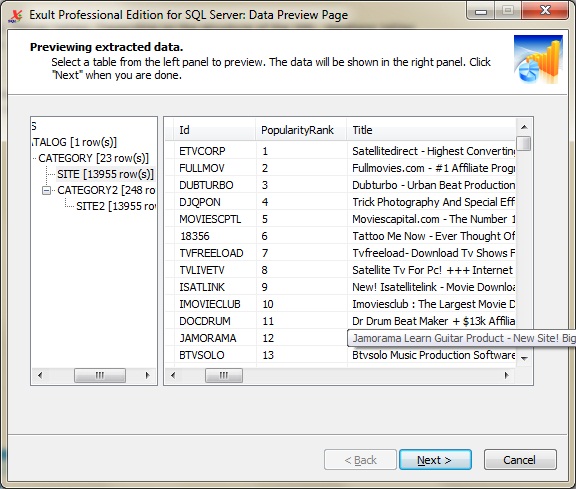Select the TVLIVETV cell

tap(215, 270)
